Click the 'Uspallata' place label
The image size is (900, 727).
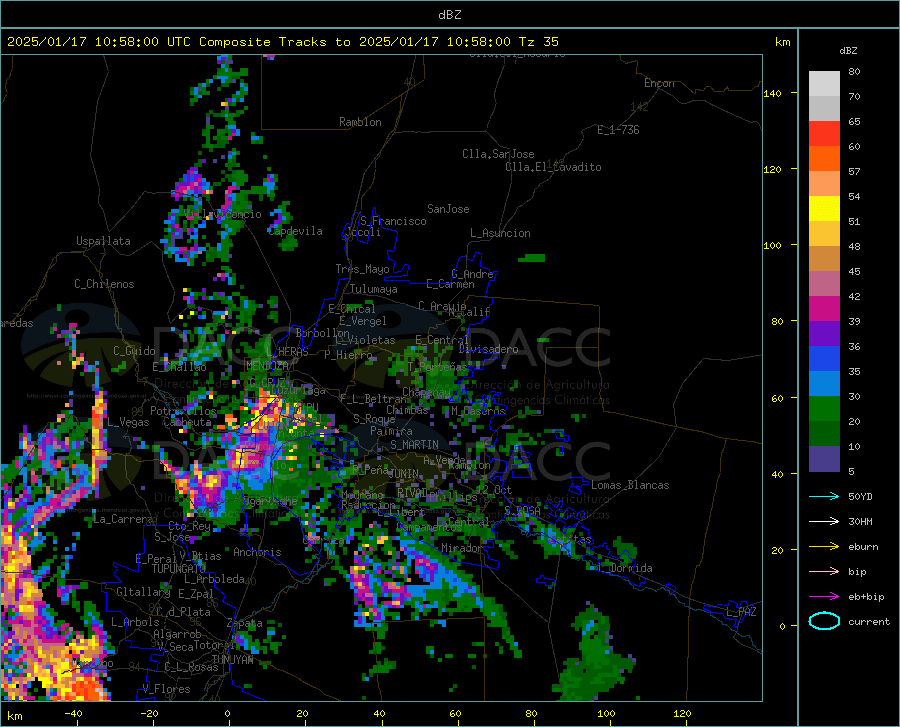click(x=103, y=241)
